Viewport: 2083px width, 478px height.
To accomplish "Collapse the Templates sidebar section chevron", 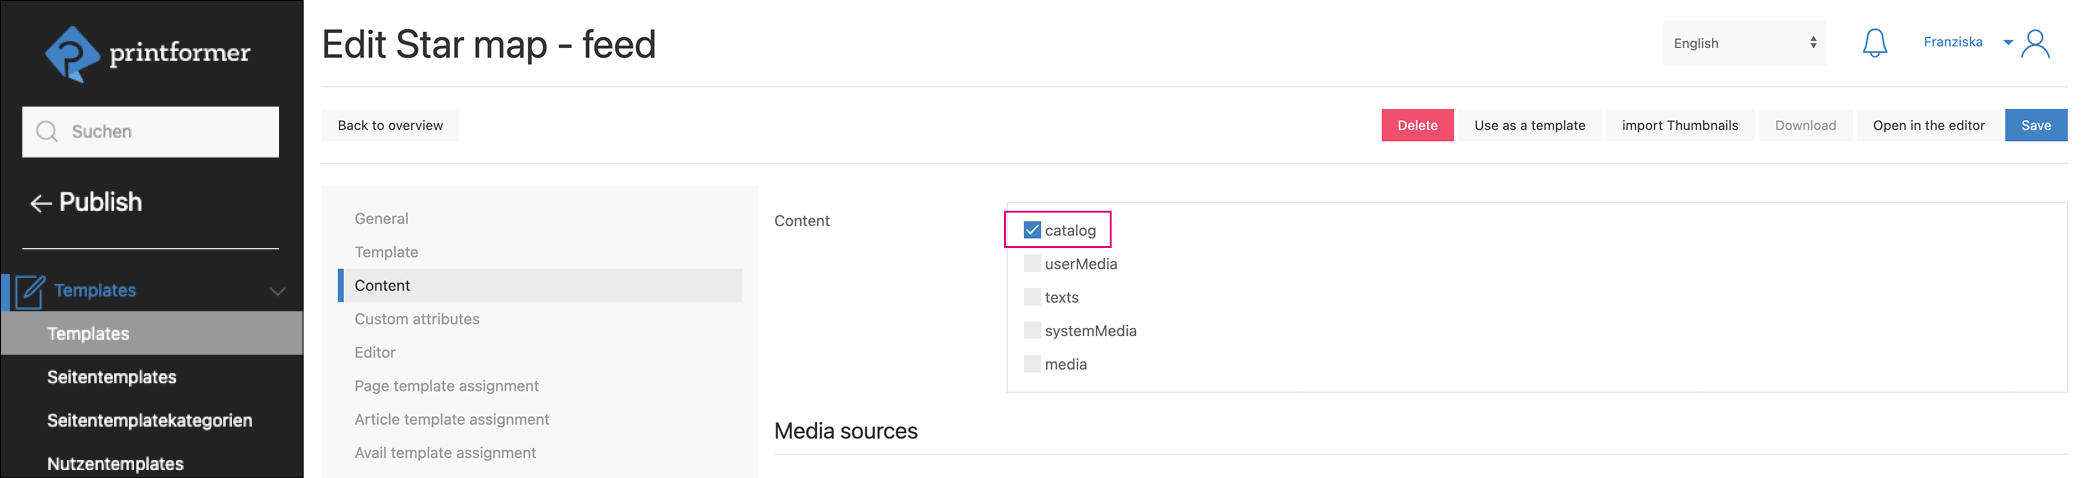I will tap(277, 291).
